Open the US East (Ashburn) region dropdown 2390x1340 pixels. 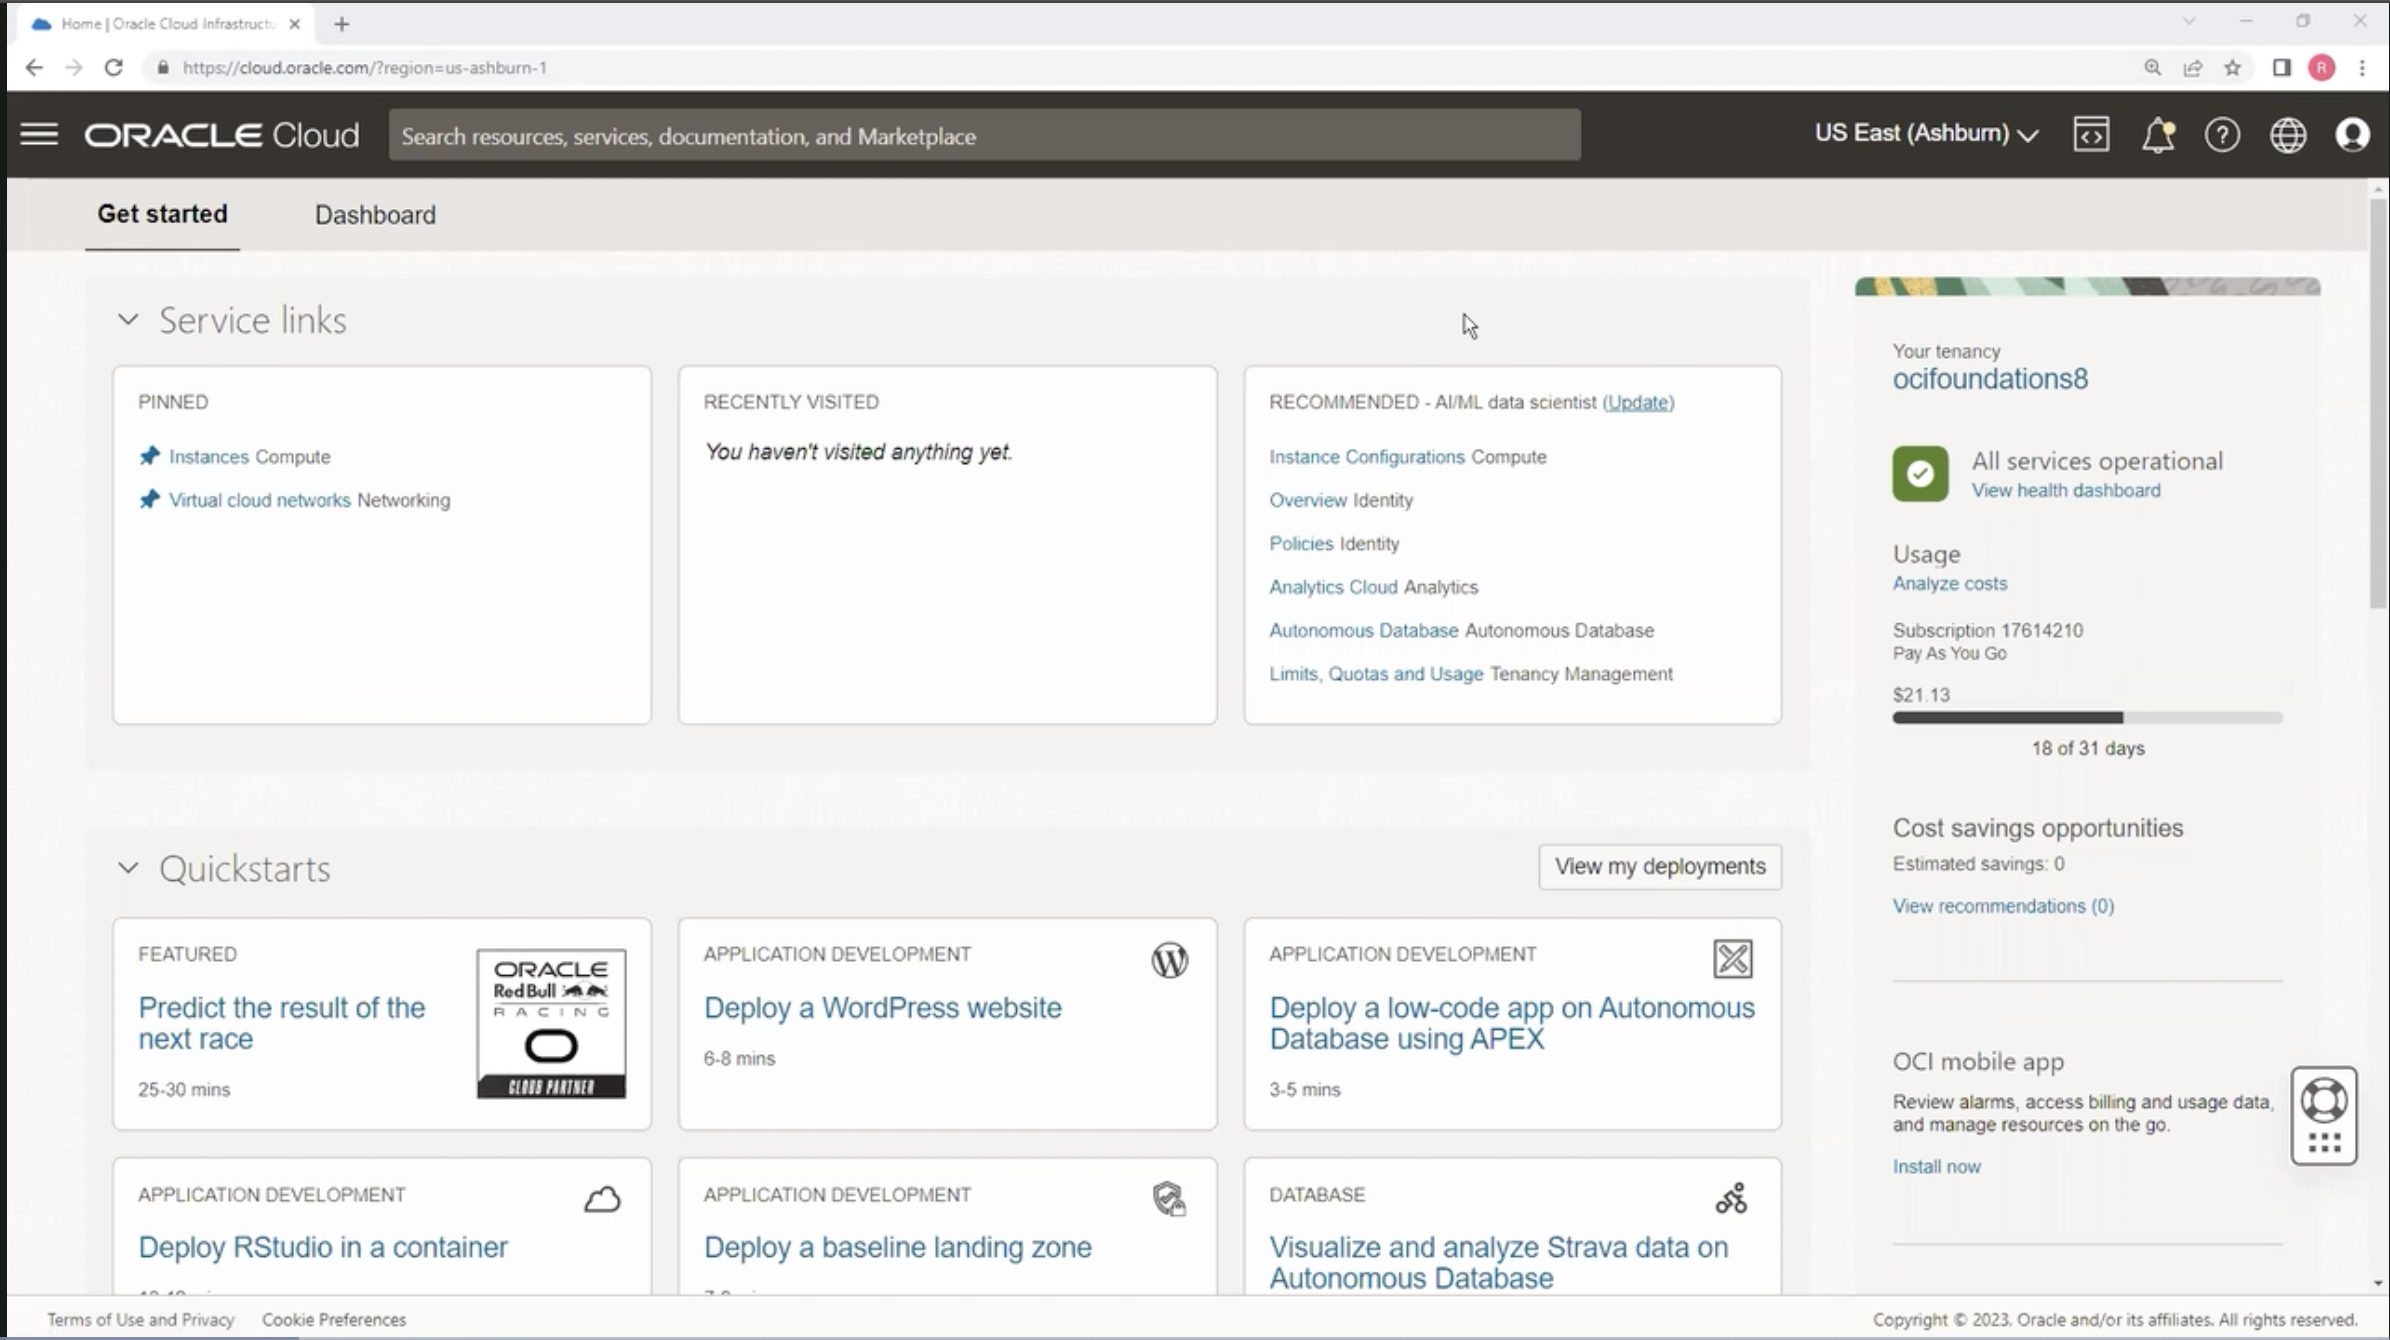click(x=1925, y=134)
